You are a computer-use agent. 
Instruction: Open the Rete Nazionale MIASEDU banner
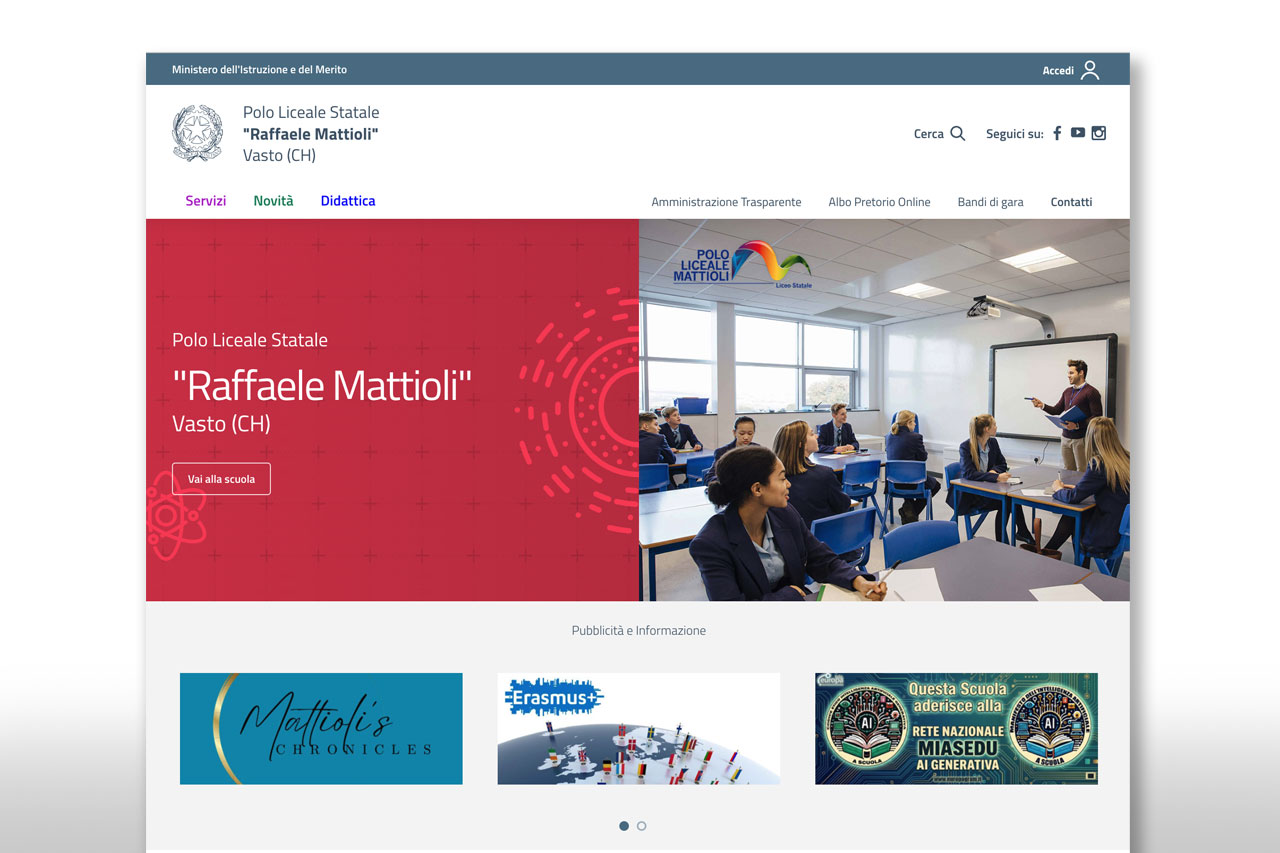(956, 728)
